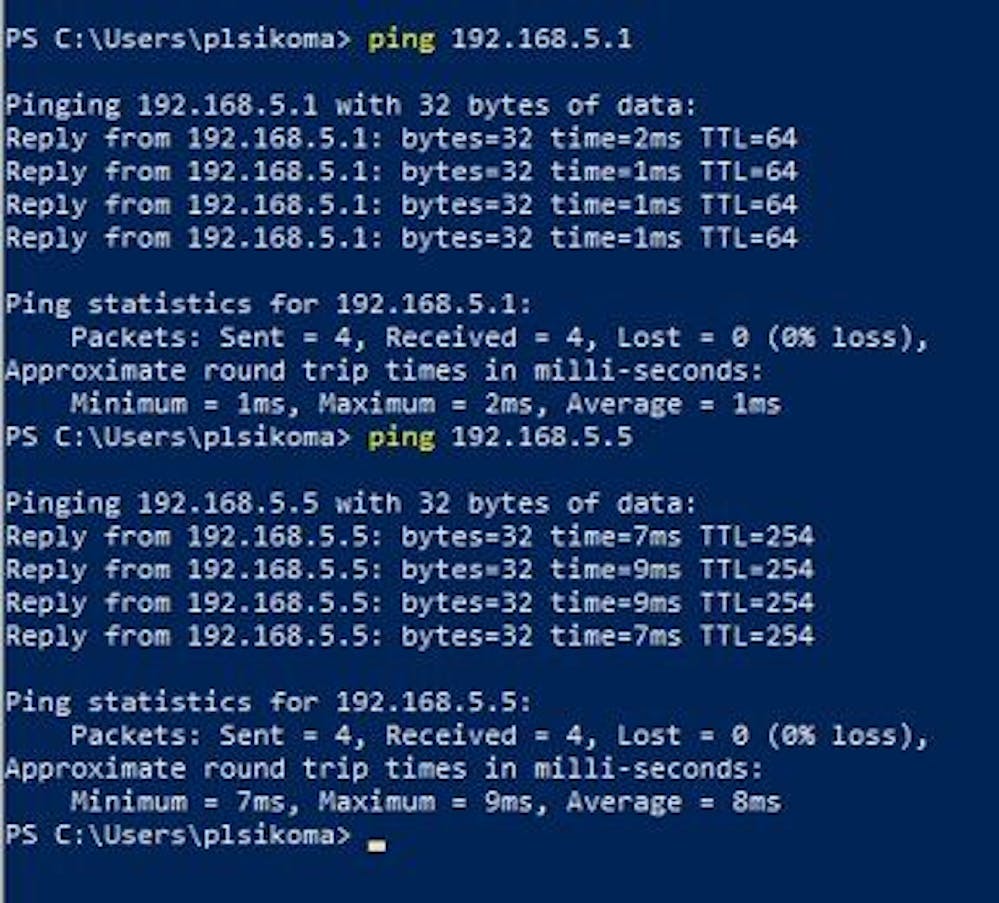Screen dimensions: 999x903
Task: Click the first 'Packets: Sent = 4' line
Action: (500, 338)
